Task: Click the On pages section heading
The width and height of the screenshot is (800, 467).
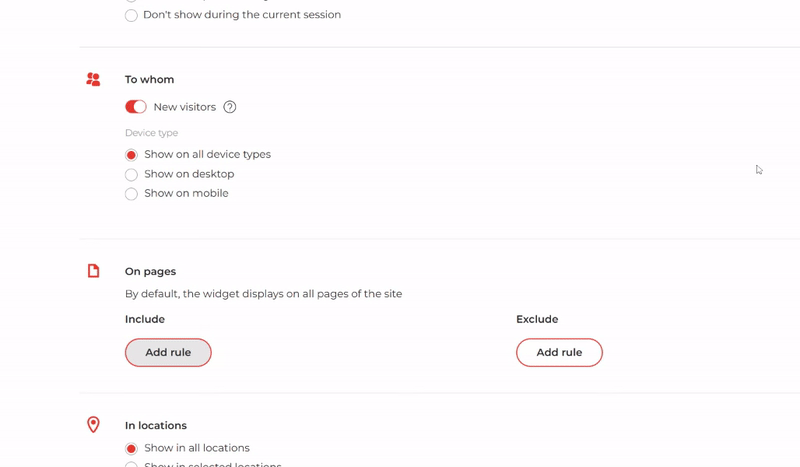Action: pos(151,272)
